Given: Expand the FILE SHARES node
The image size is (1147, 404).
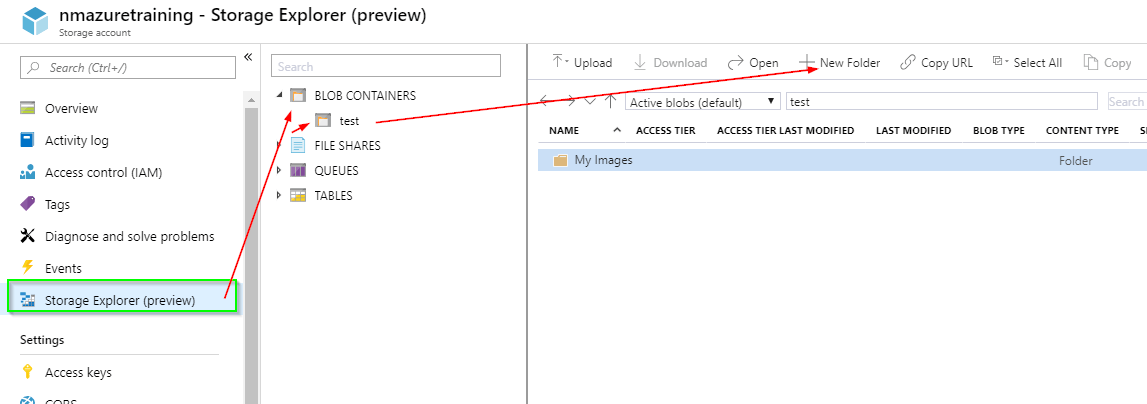Looking at the screenshot, I should [280, 145].
